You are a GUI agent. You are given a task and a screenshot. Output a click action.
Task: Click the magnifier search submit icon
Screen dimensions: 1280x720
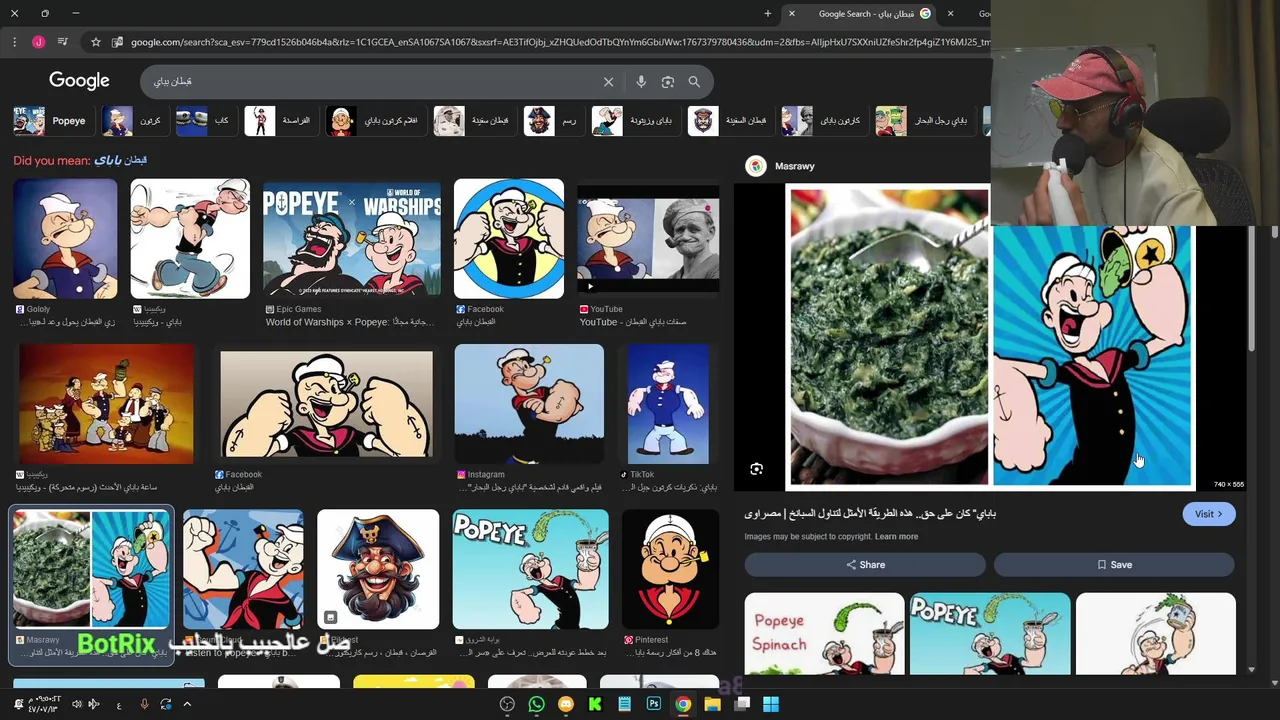694,82
